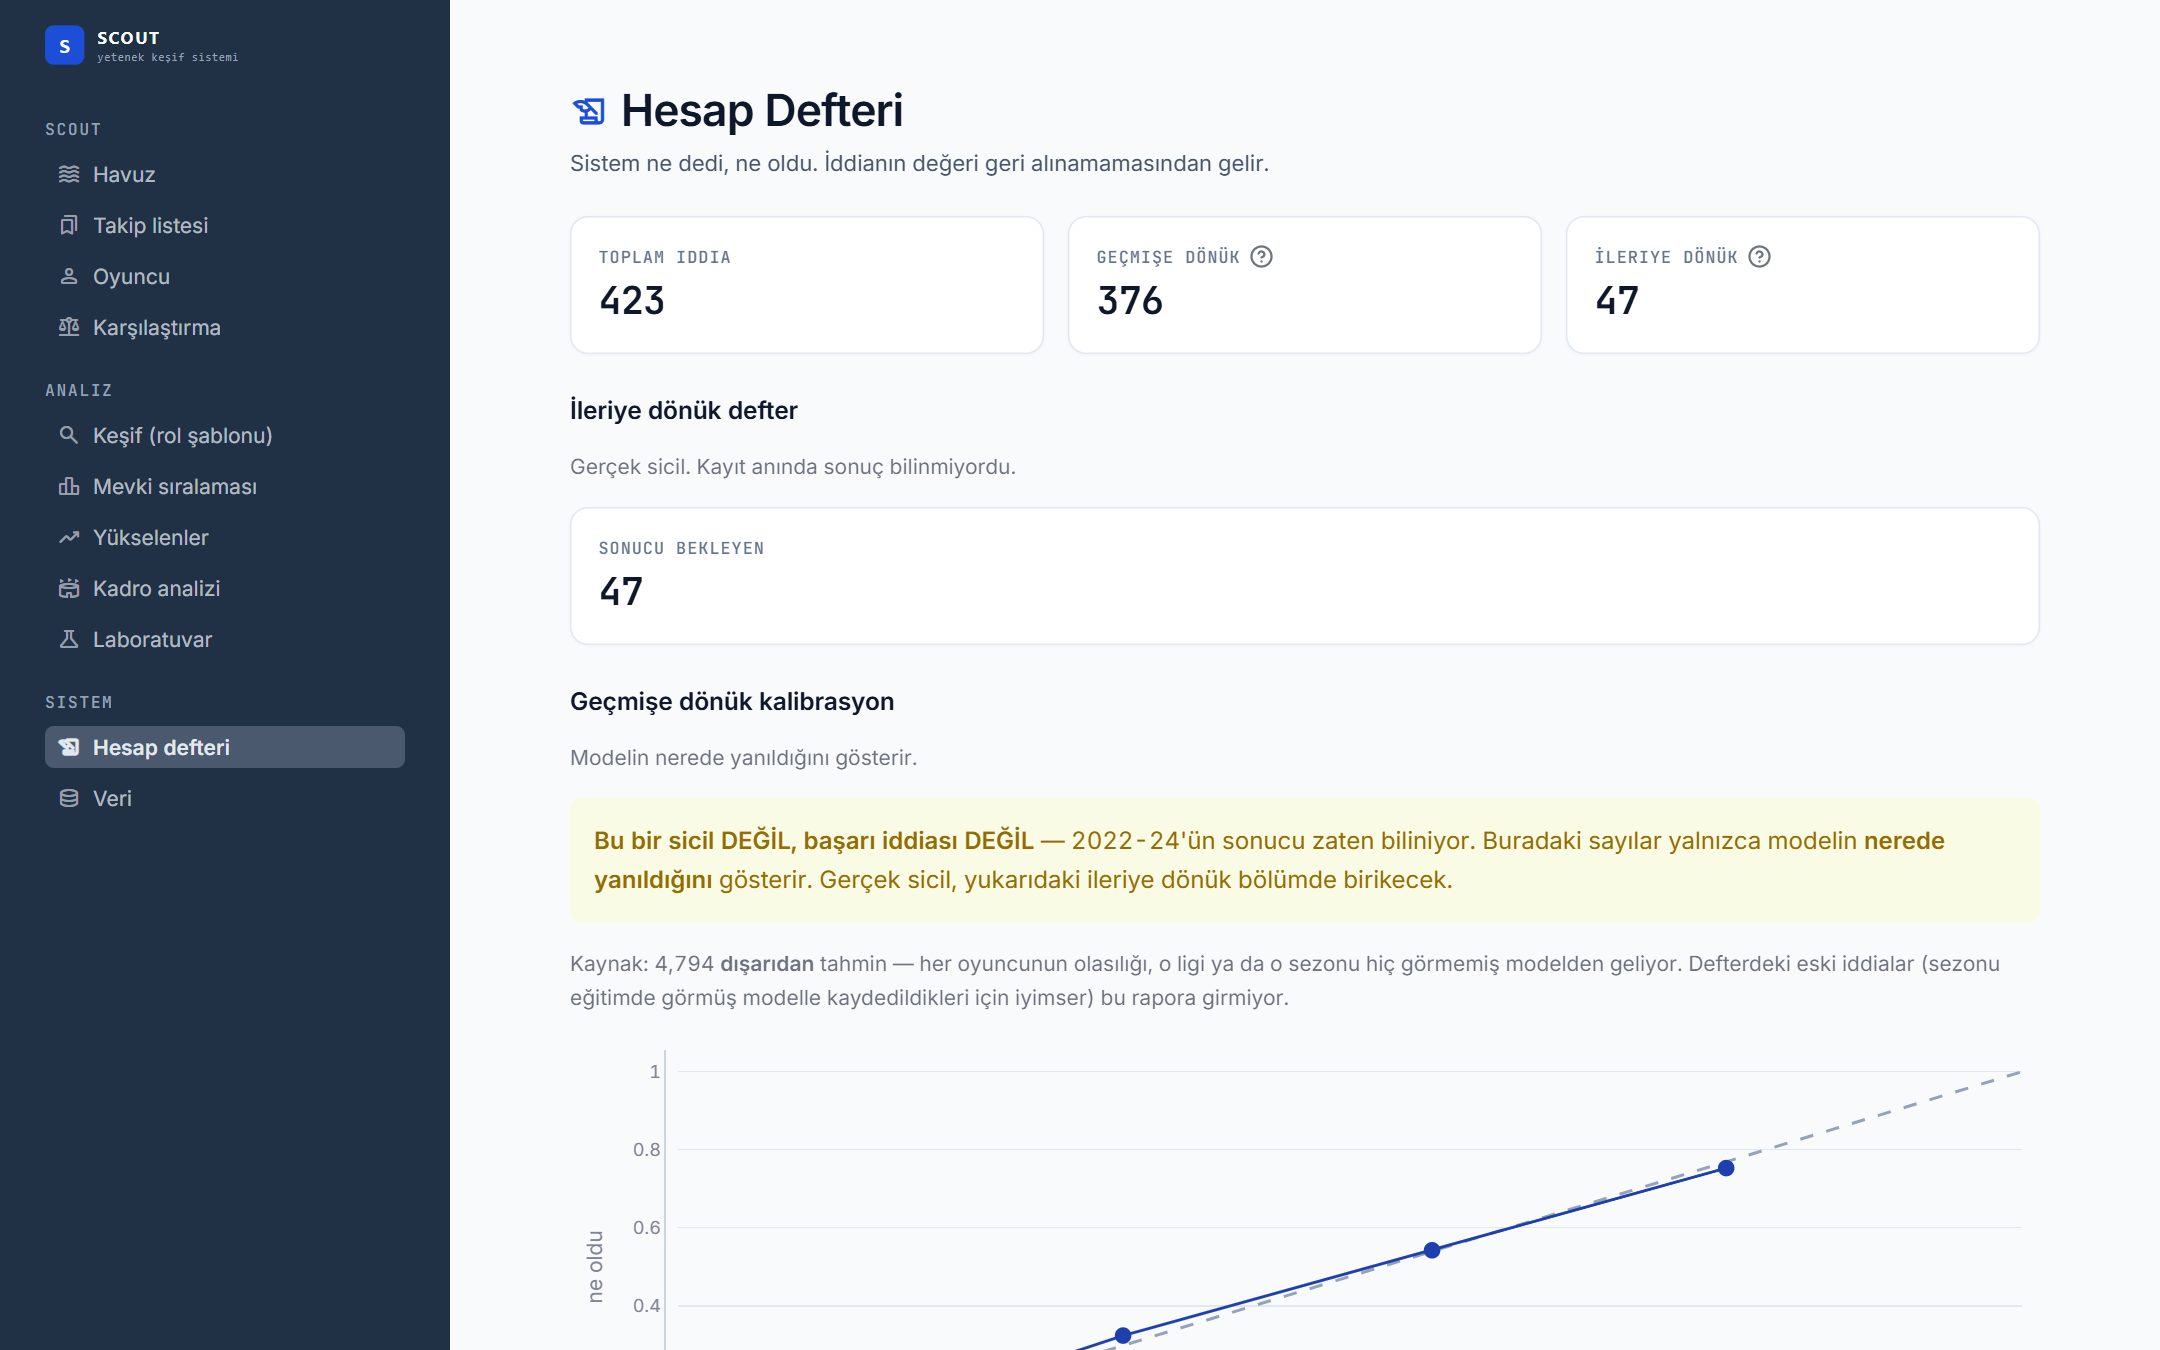The width and height of the screenshot is (2160, 1350).
Task: Navigate to Mevki sıralaması
Action: click(x=225, y=486)
